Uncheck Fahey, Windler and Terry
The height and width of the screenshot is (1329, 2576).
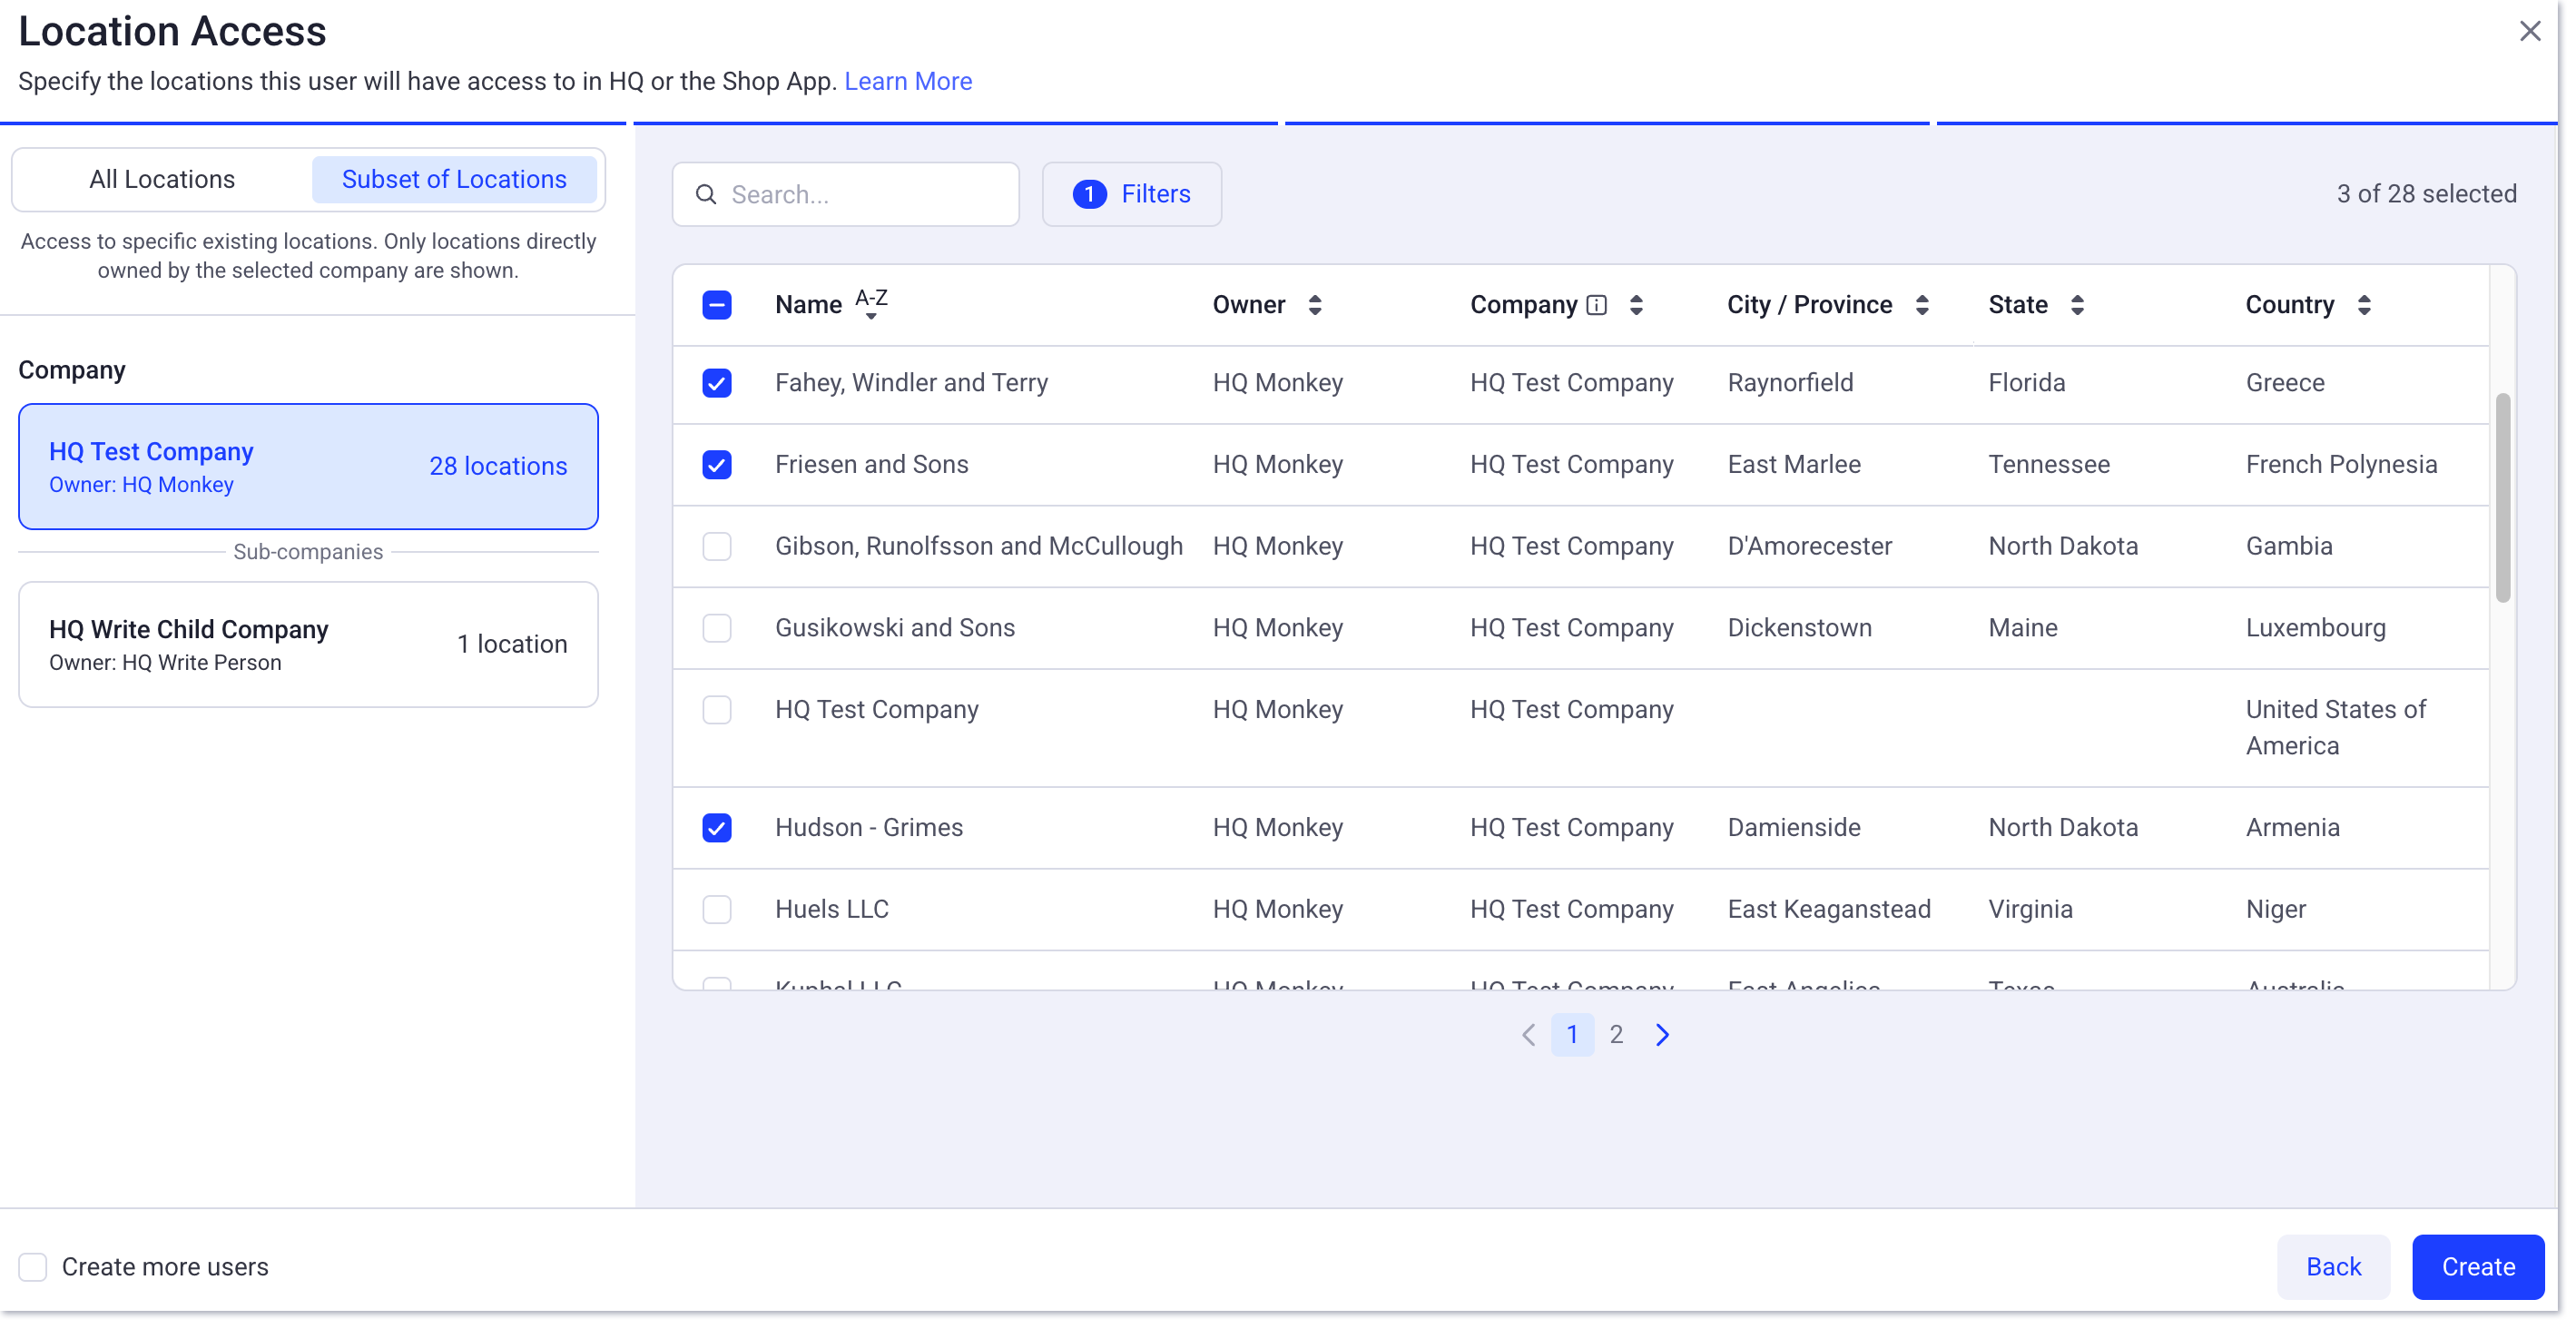tap(717, 383)
